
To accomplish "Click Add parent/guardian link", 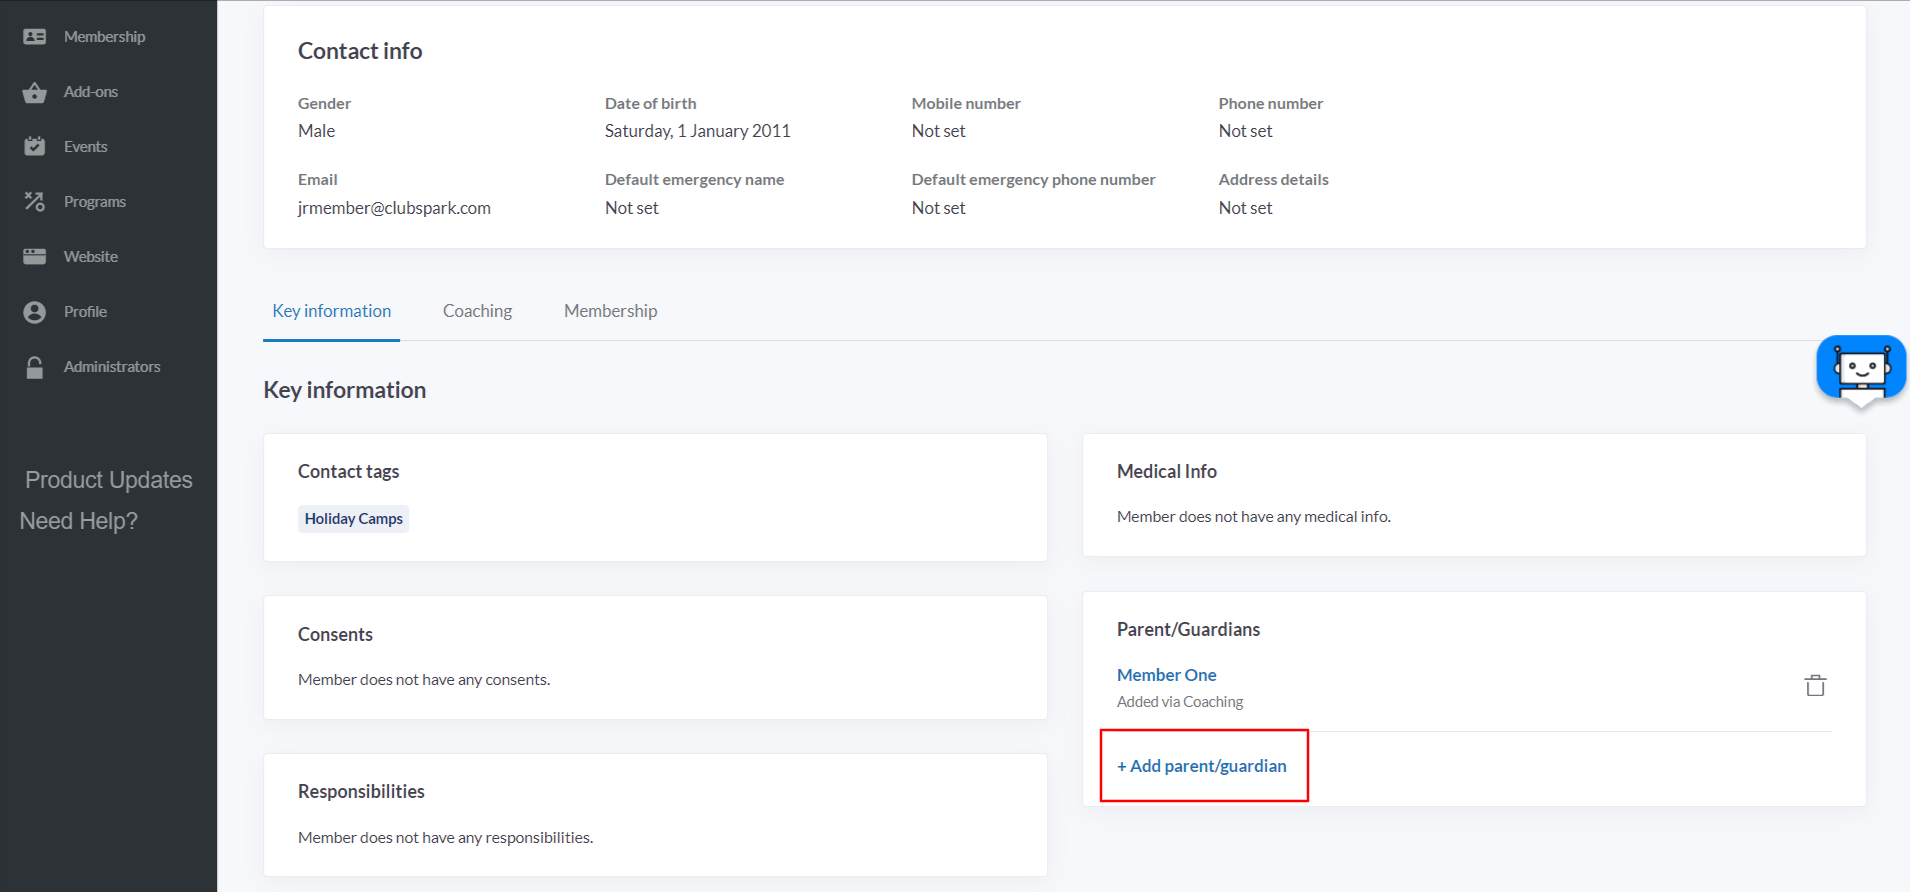I will click(1202, 766).
